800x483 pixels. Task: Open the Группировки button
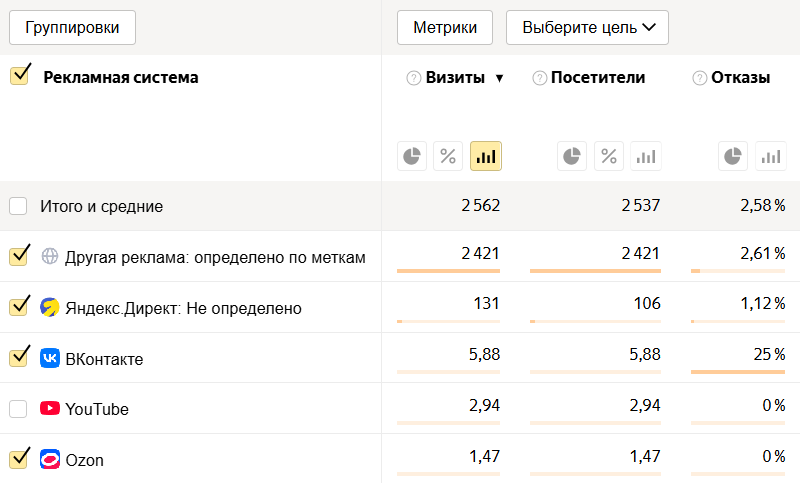click(x=72, y=28)
